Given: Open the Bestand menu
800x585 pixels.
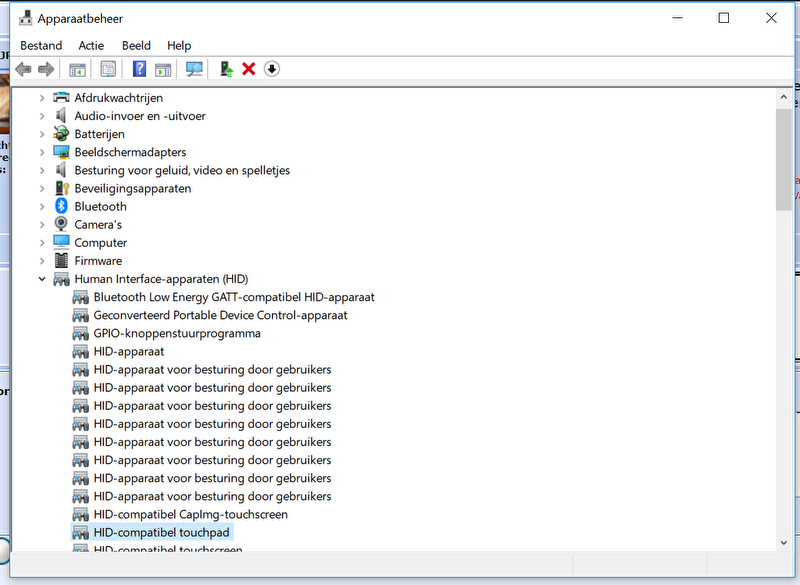Looking at the screenshot, I should 41,45.
